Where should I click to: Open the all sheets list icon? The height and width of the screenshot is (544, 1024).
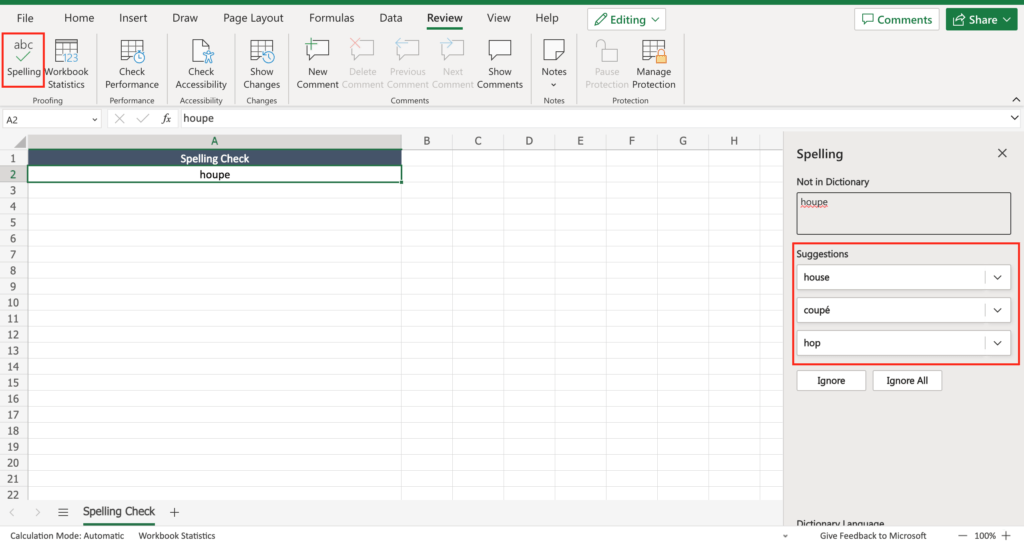[x=63, y=513]
